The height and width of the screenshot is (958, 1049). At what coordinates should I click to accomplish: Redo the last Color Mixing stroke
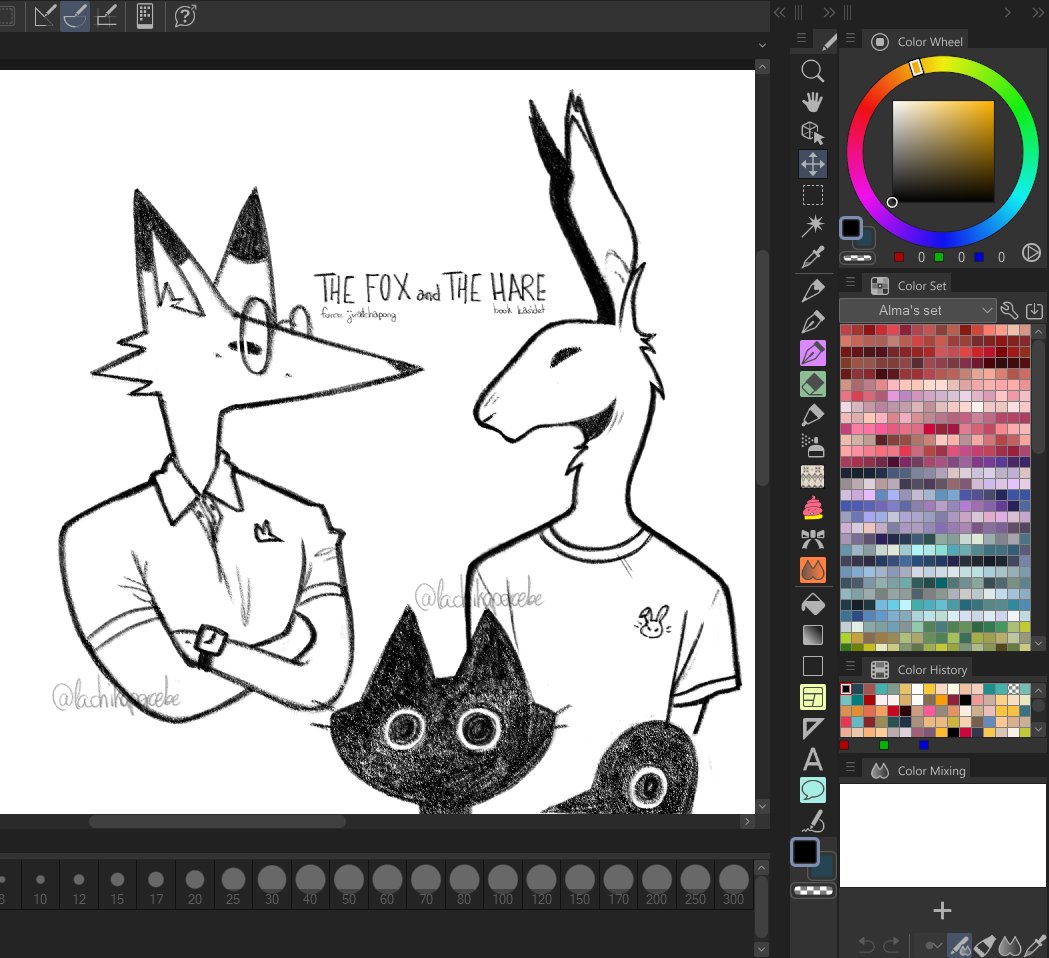[892, 945]
